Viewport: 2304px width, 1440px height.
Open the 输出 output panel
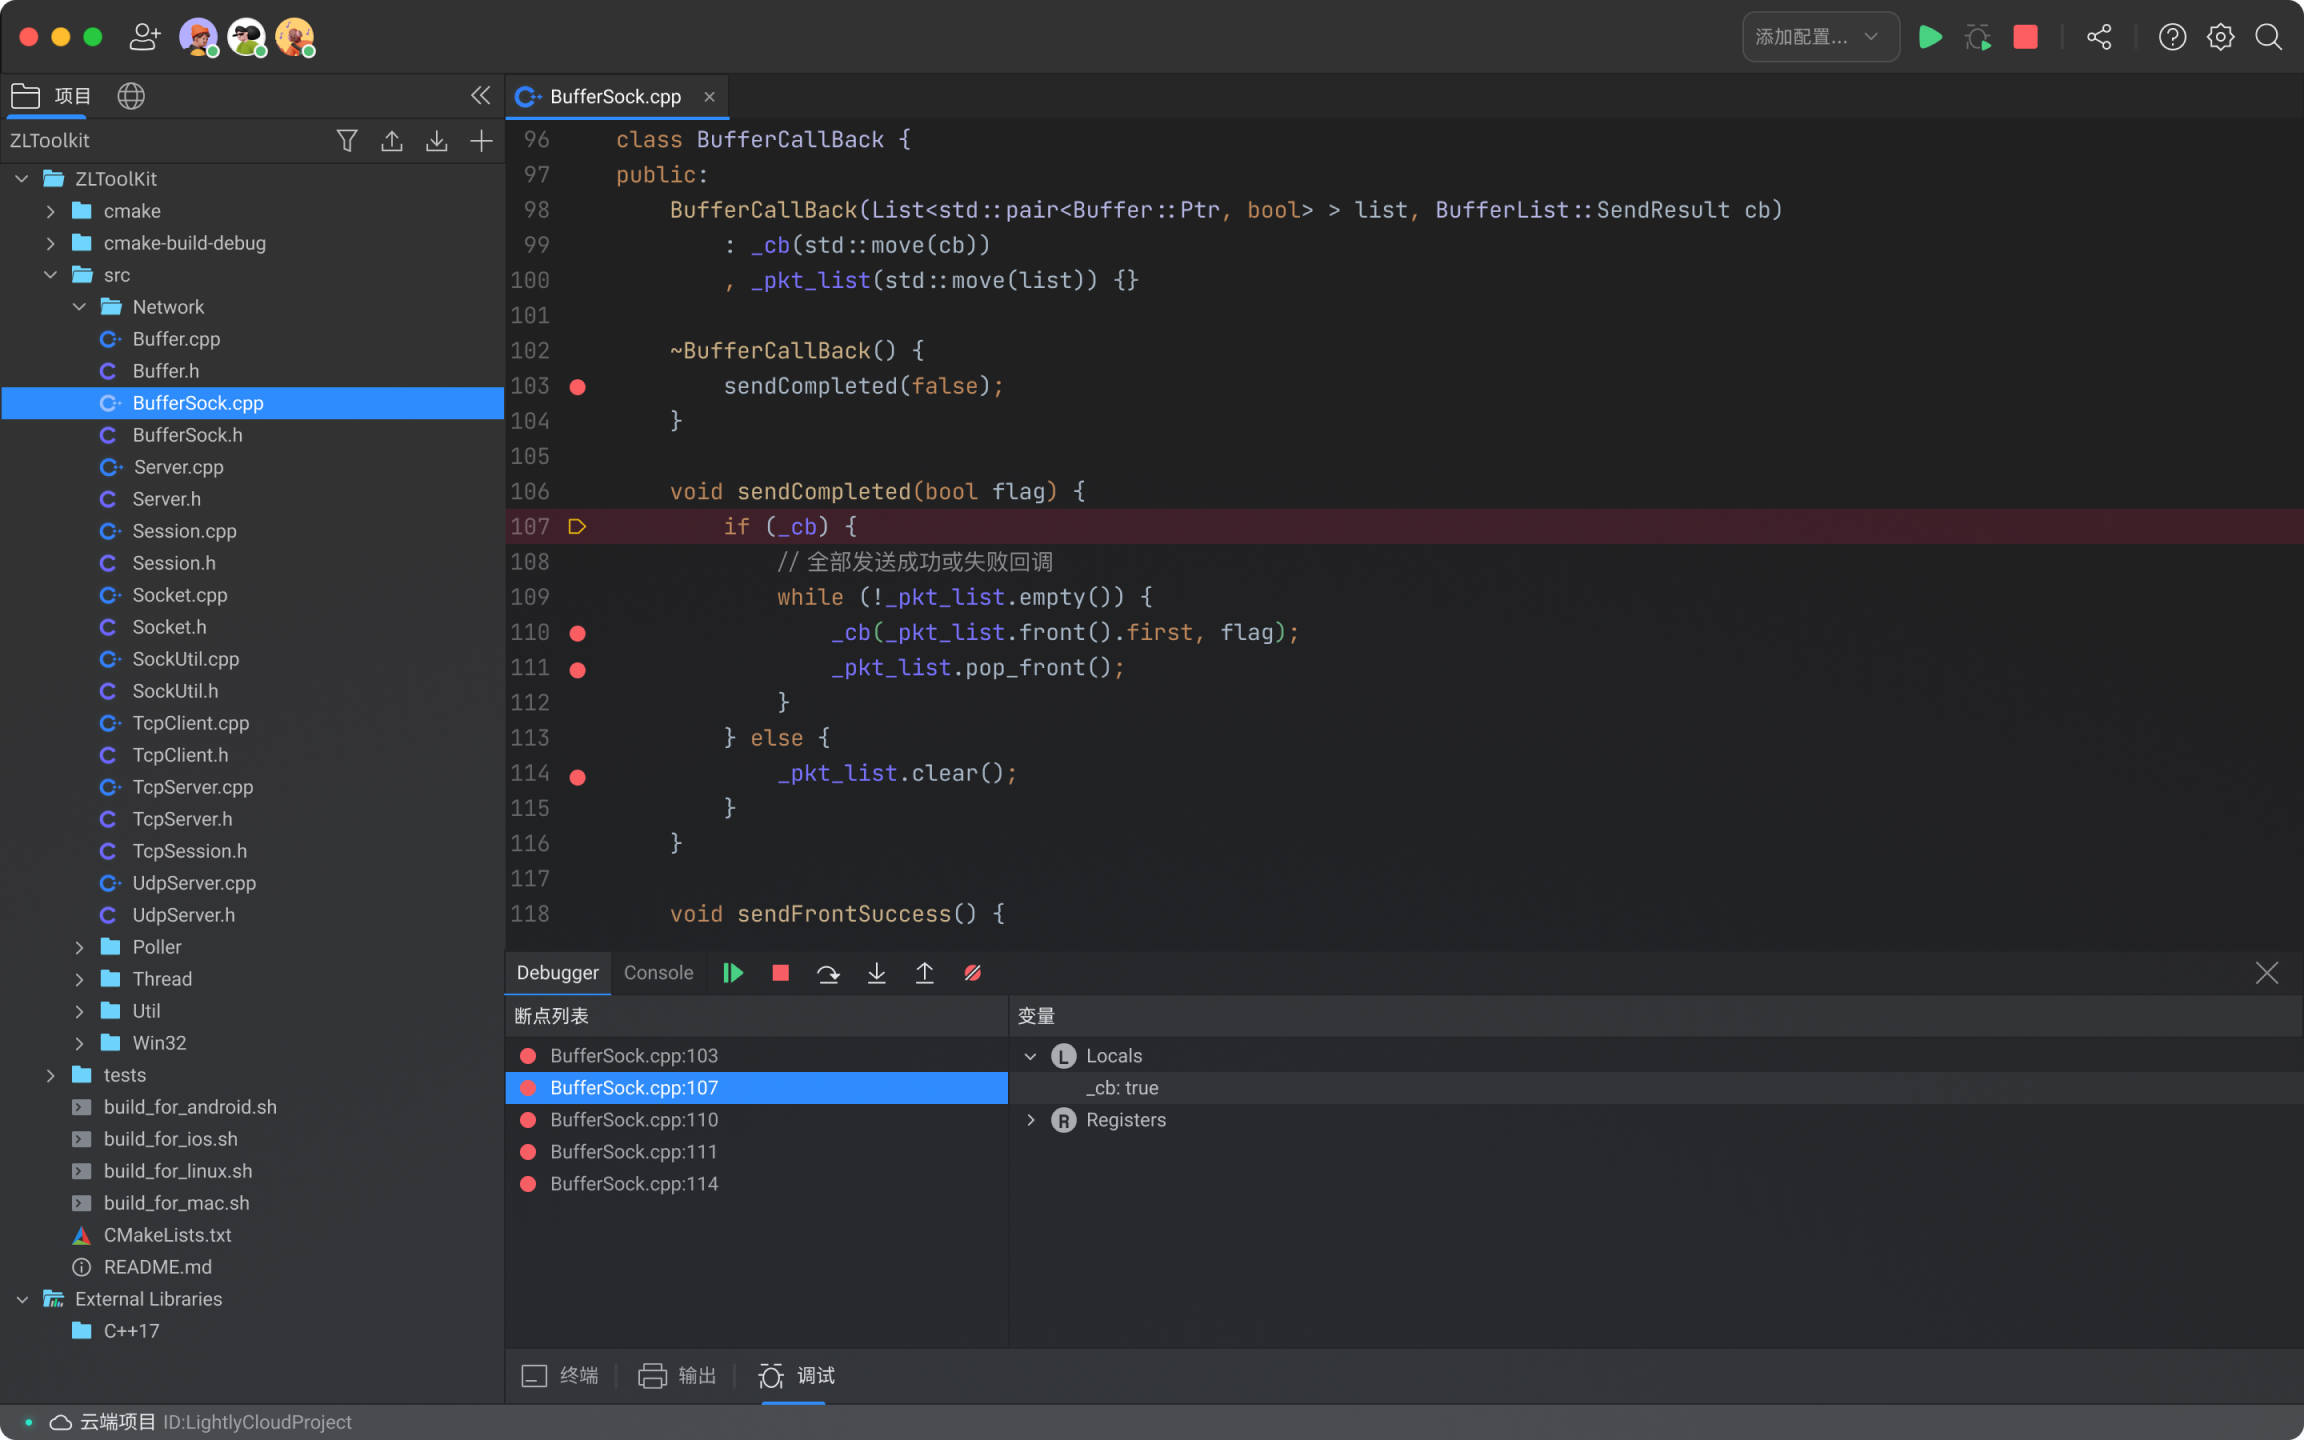click(678, 1376)
